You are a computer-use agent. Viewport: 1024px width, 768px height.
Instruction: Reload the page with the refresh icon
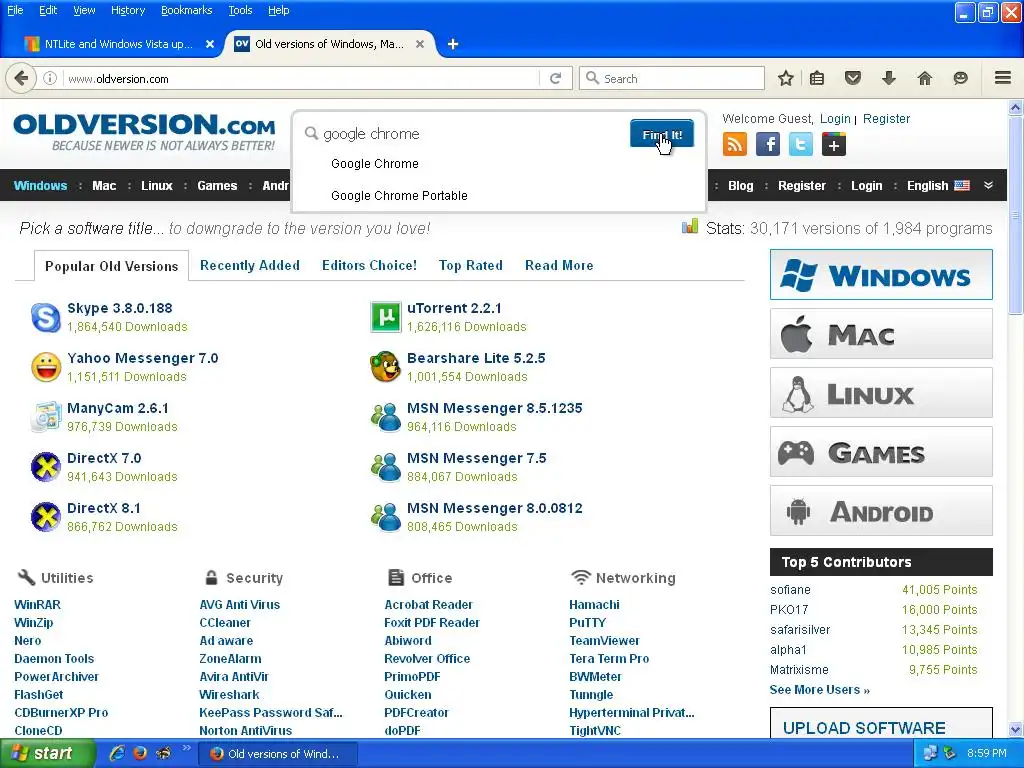tap(556, 78)
